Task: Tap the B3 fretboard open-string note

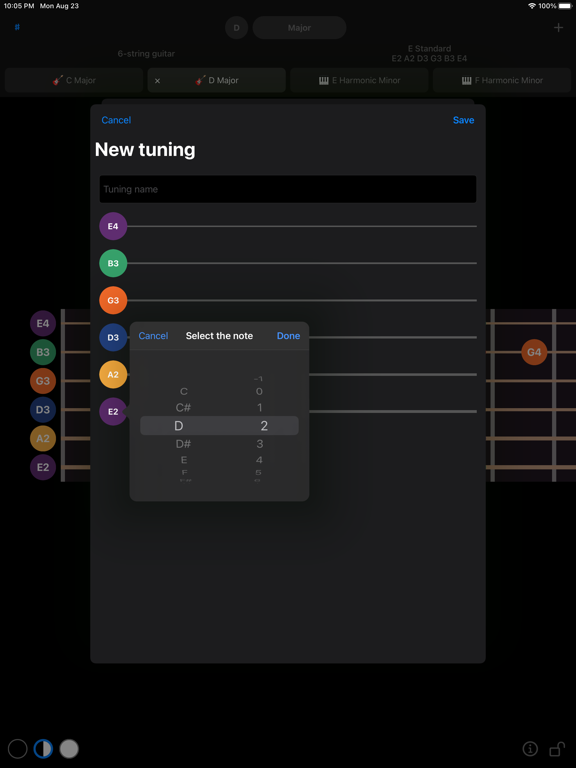Action: tap(43, 352)
